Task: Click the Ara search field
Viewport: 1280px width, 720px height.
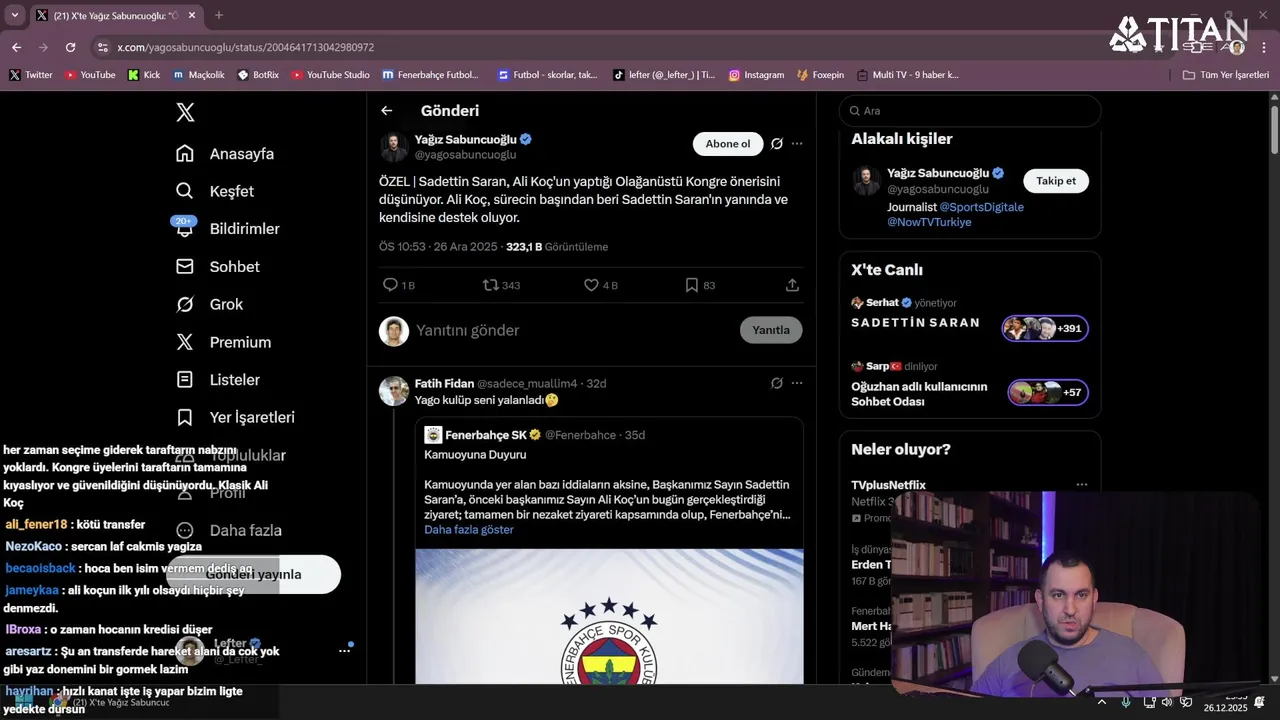Action: click(970, 111)
